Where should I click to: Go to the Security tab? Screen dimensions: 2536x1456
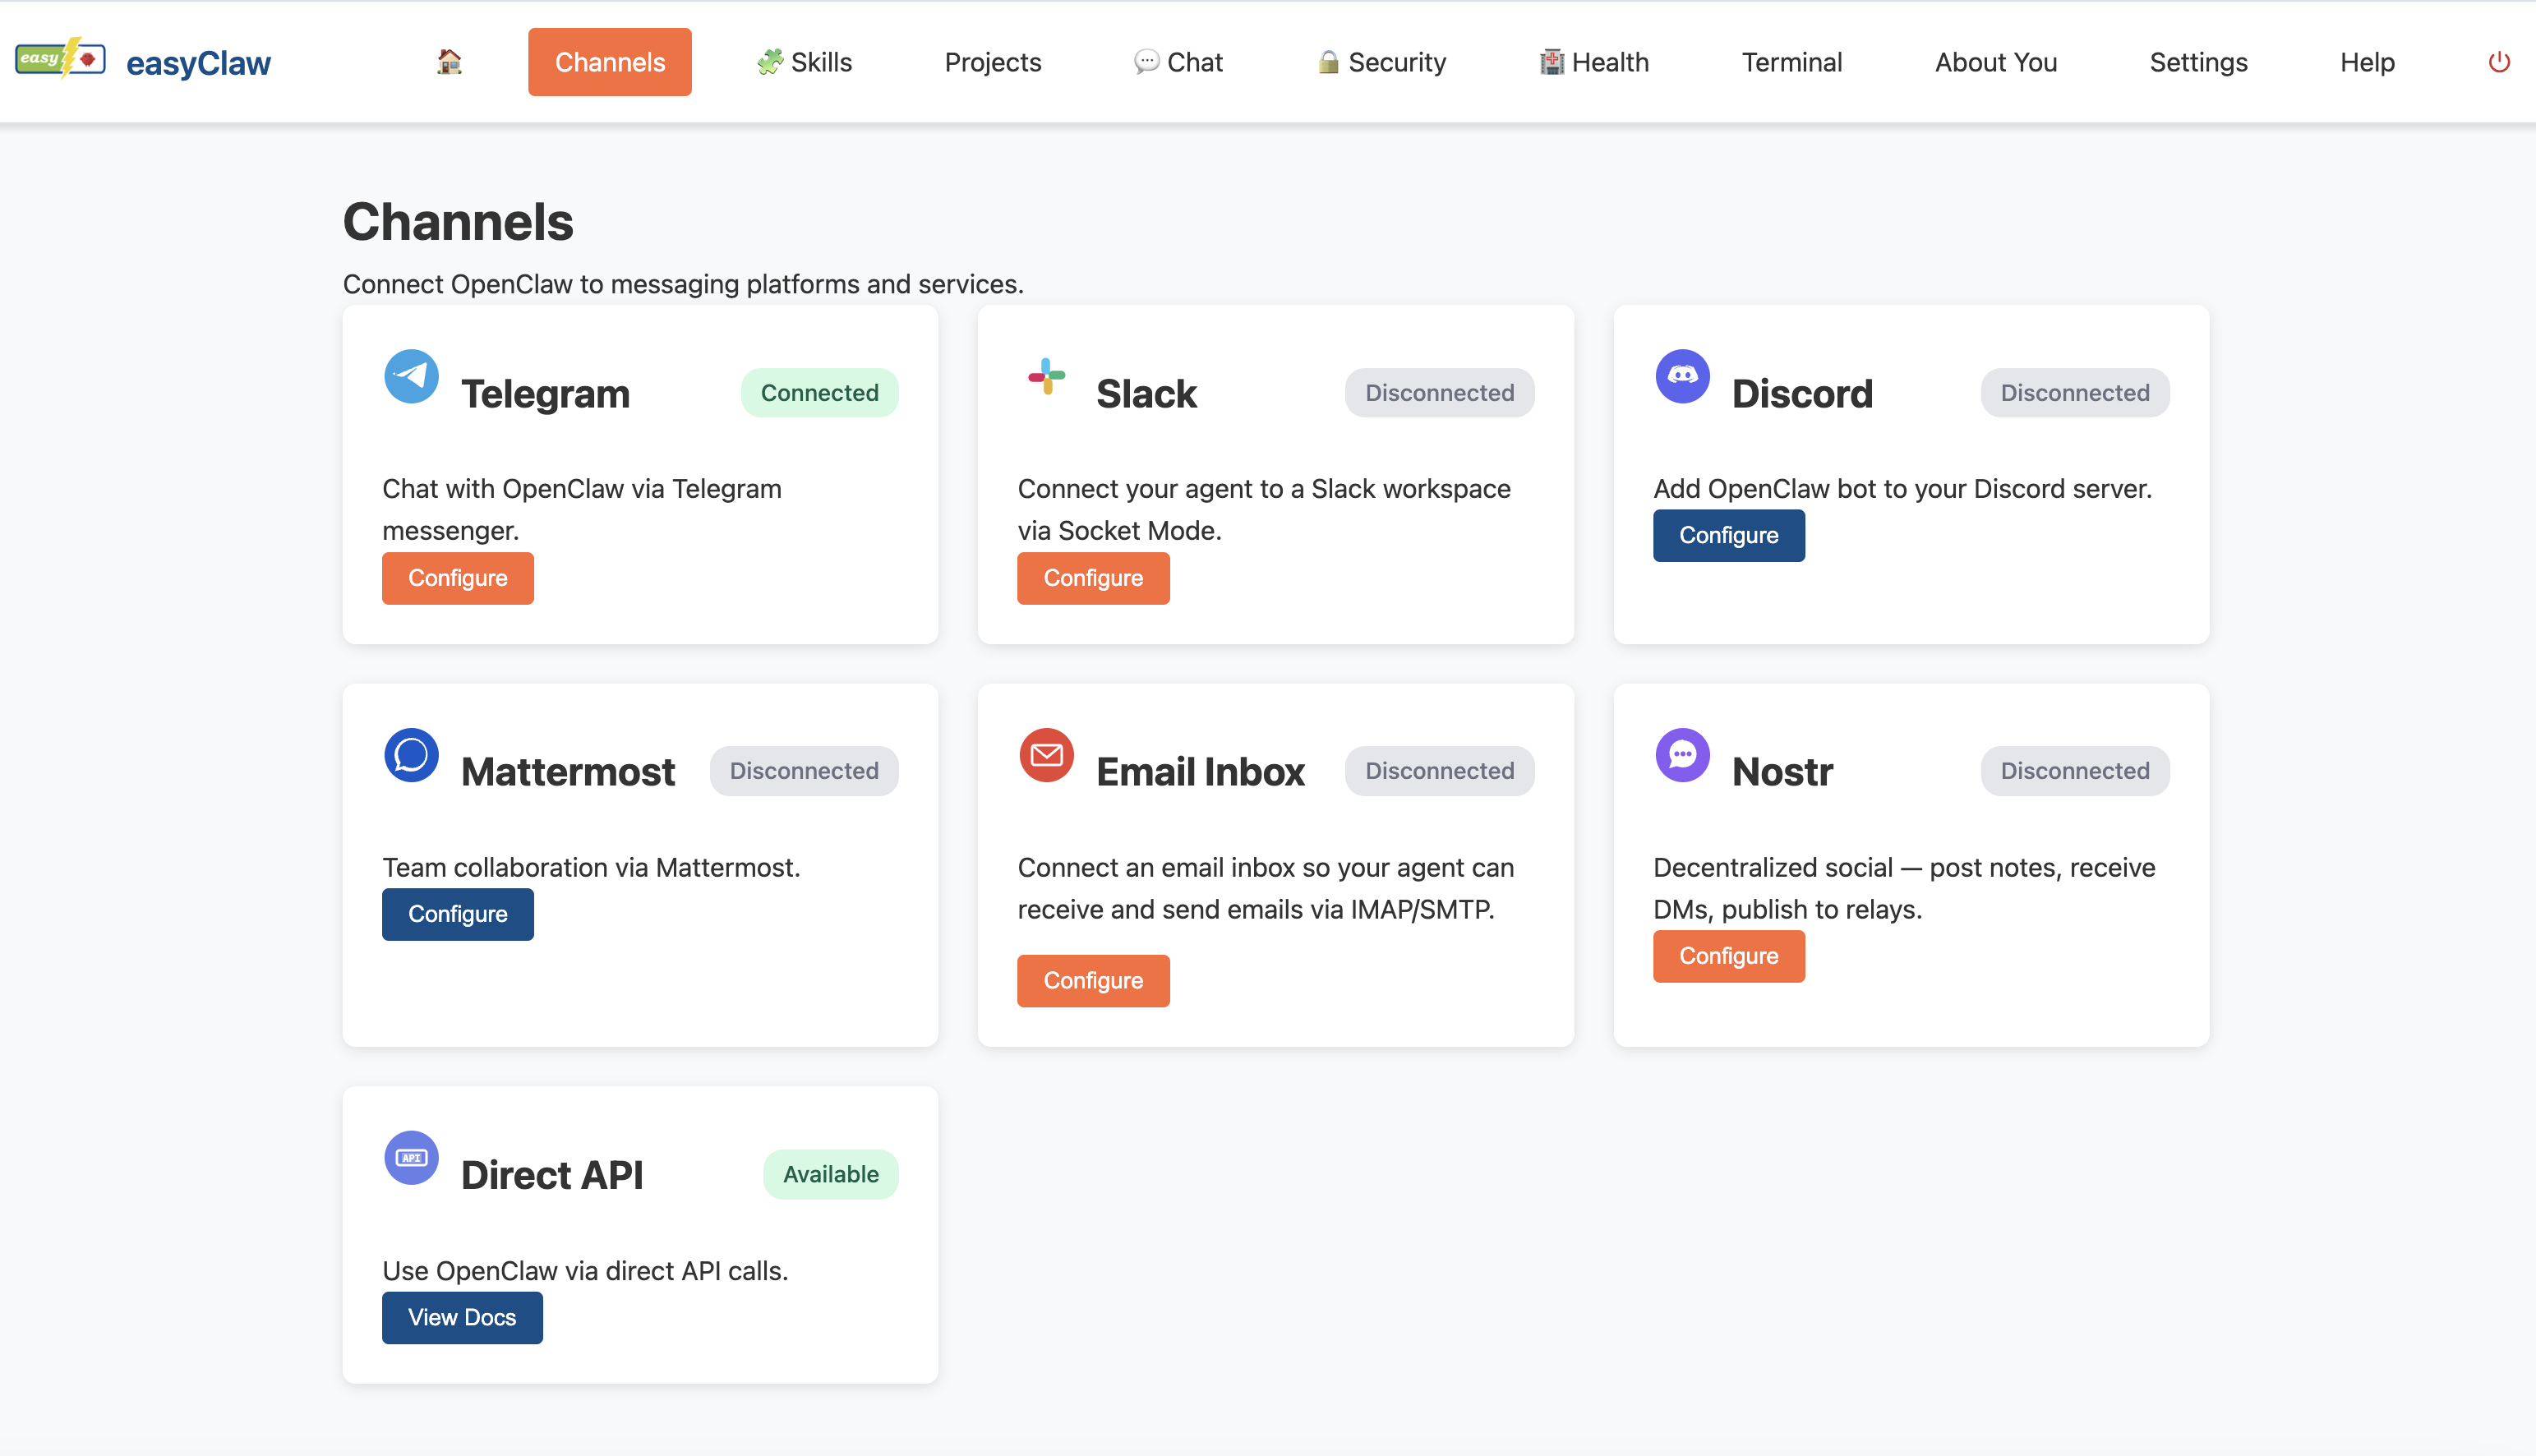1381,62
